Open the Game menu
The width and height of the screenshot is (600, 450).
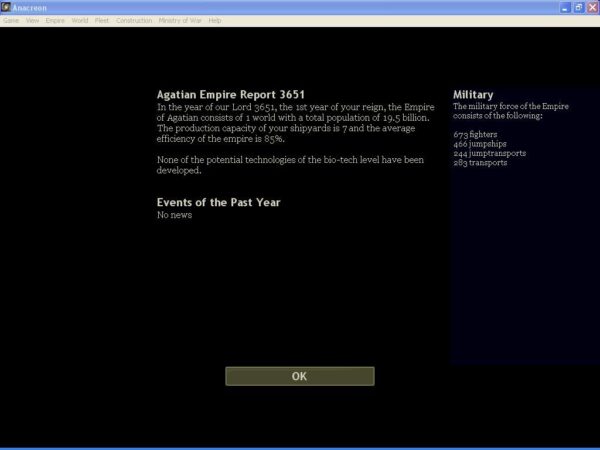click(x=11, y=20)
